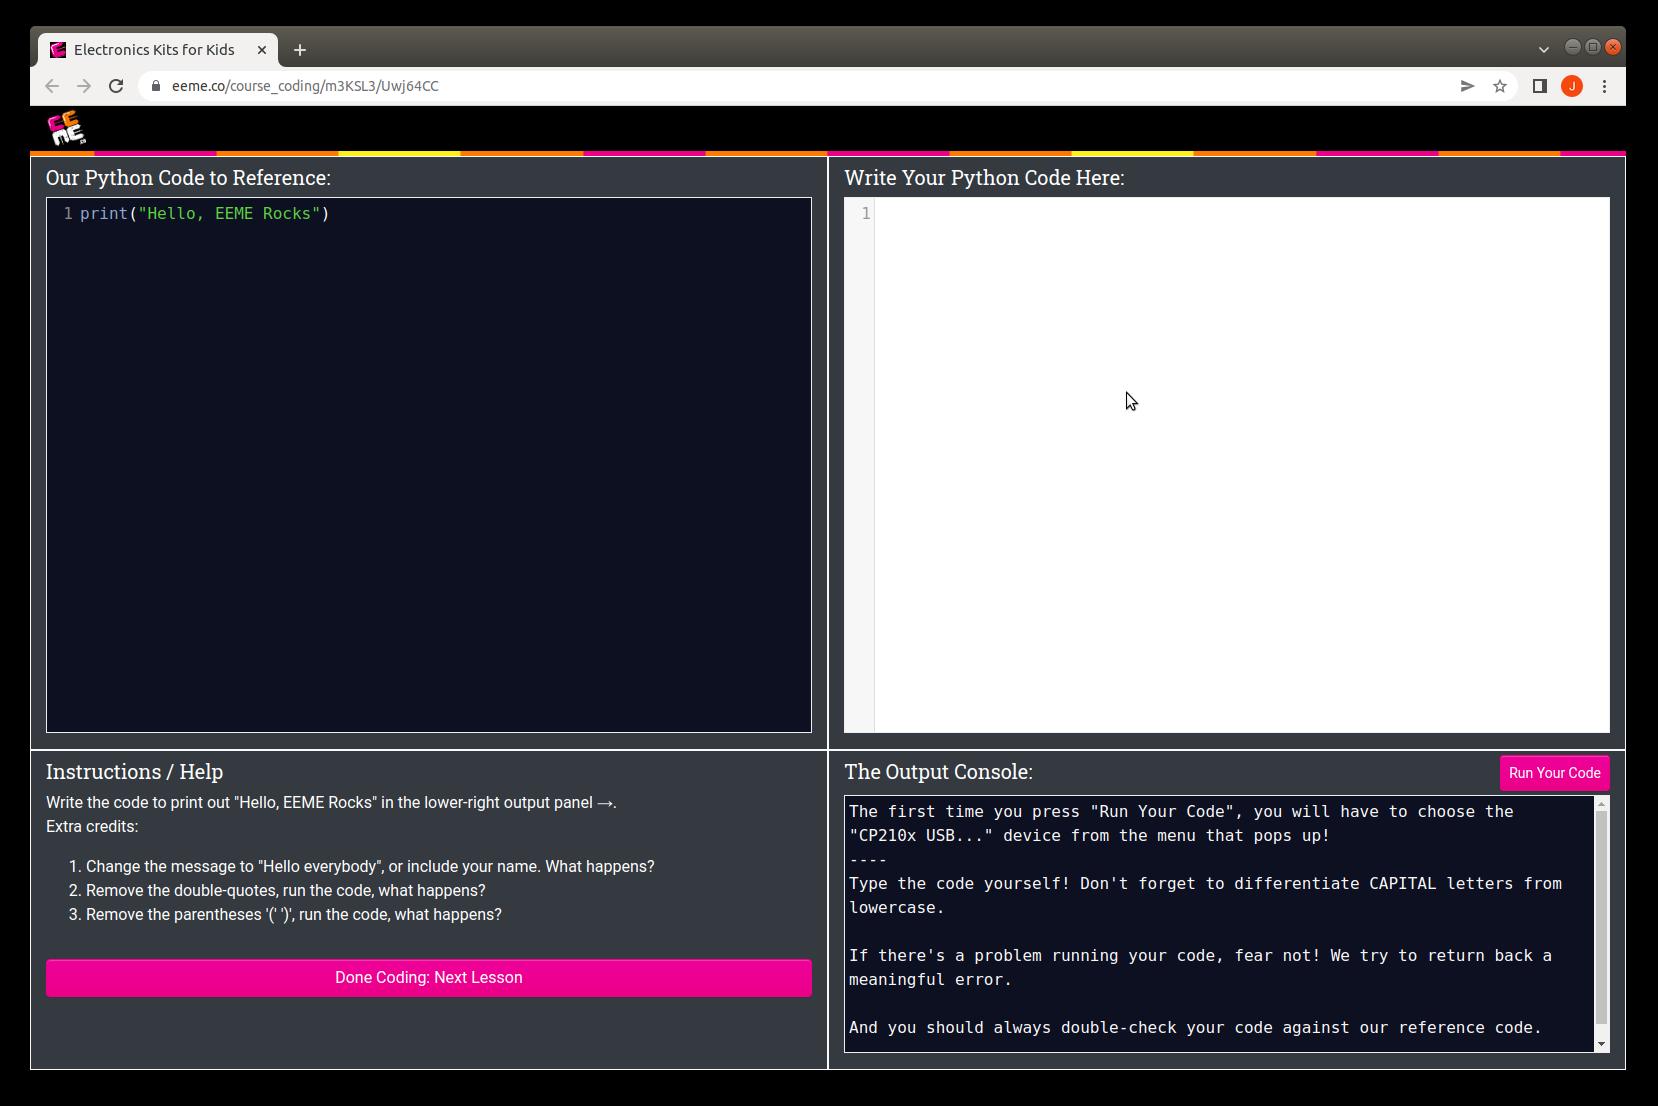Screen dimensions: 1658x1106
Task: Click 'Remove the double-quotes' instruction
Action: (285, 891)
